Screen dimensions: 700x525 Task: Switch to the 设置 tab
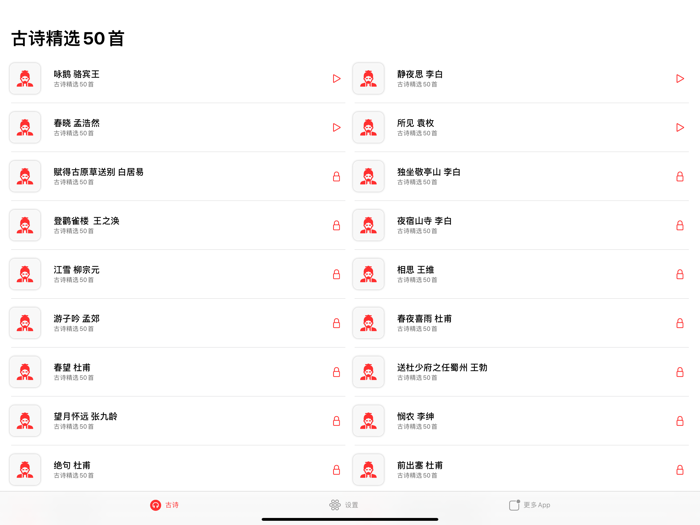click(x=344, y=505)
